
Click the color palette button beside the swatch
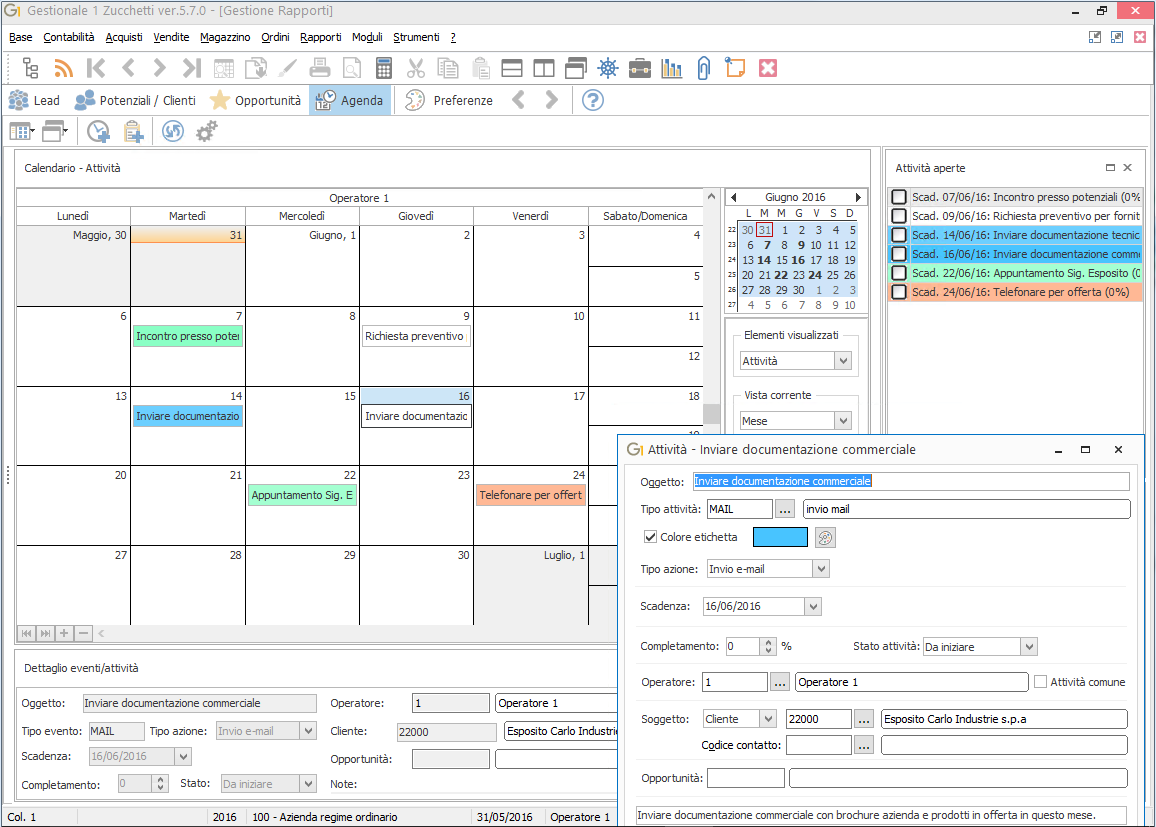tap(825, 537)
